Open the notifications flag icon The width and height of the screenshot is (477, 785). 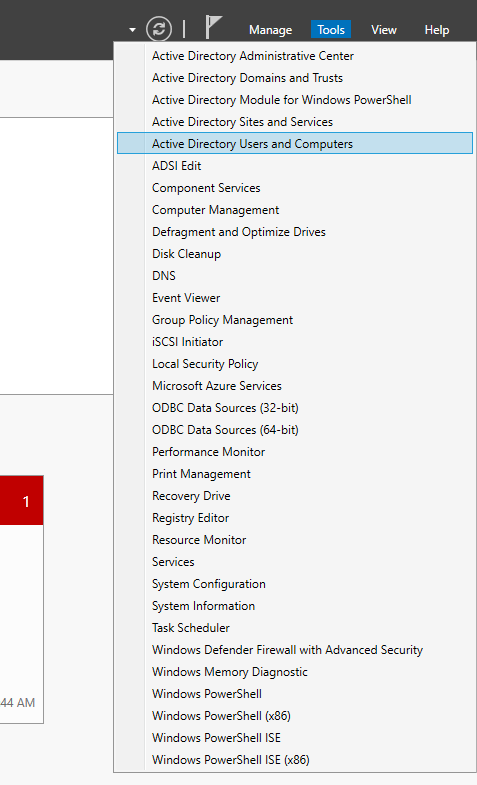tap(213, 27)
